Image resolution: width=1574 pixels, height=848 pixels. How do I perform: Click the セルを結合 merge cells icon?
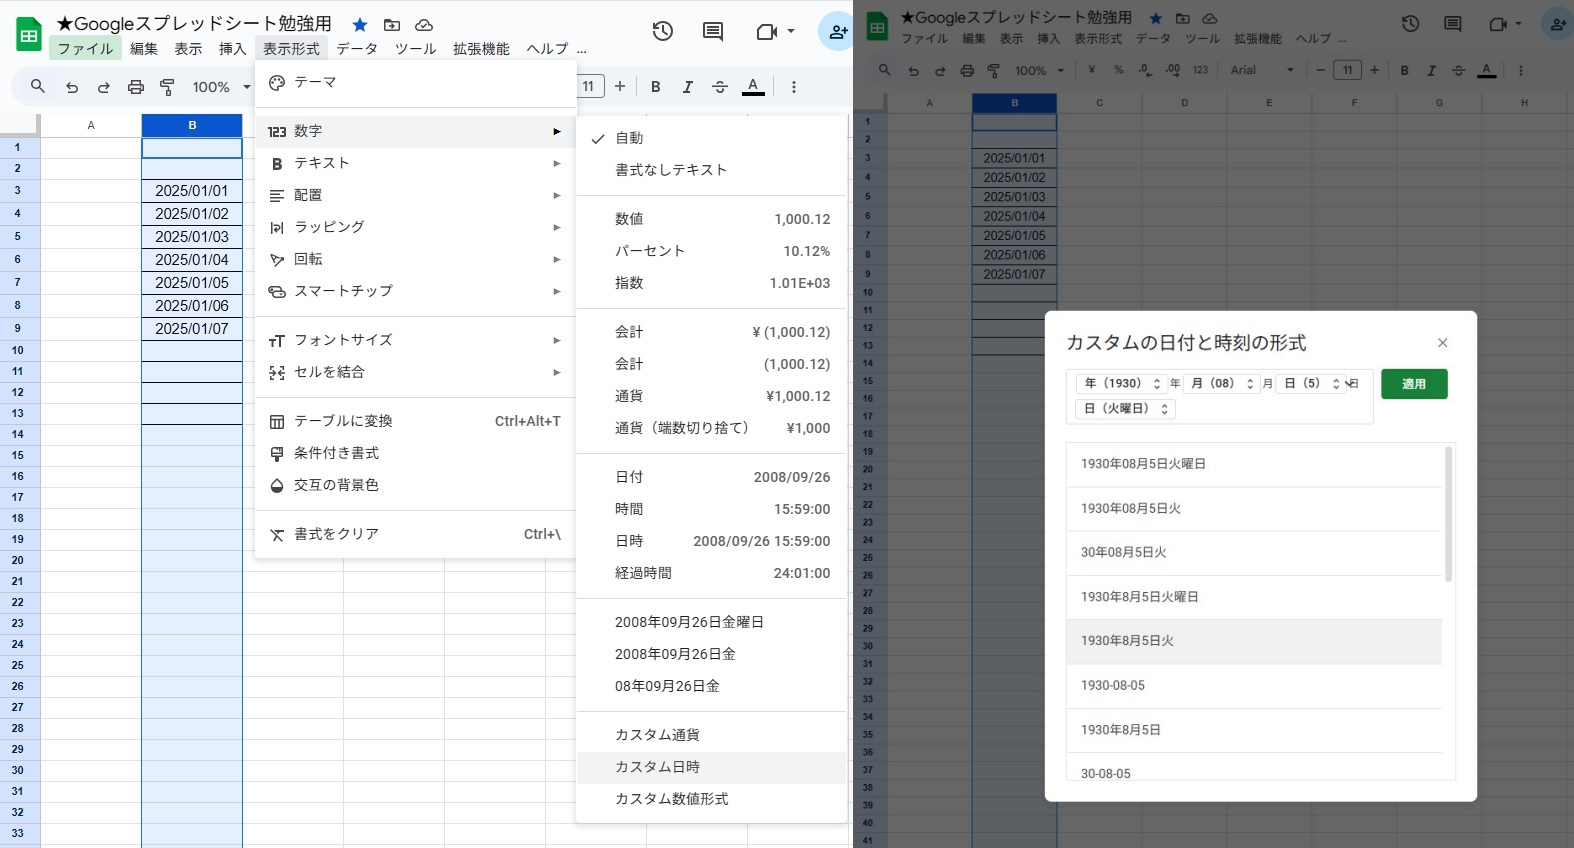(x=277, y=373)
